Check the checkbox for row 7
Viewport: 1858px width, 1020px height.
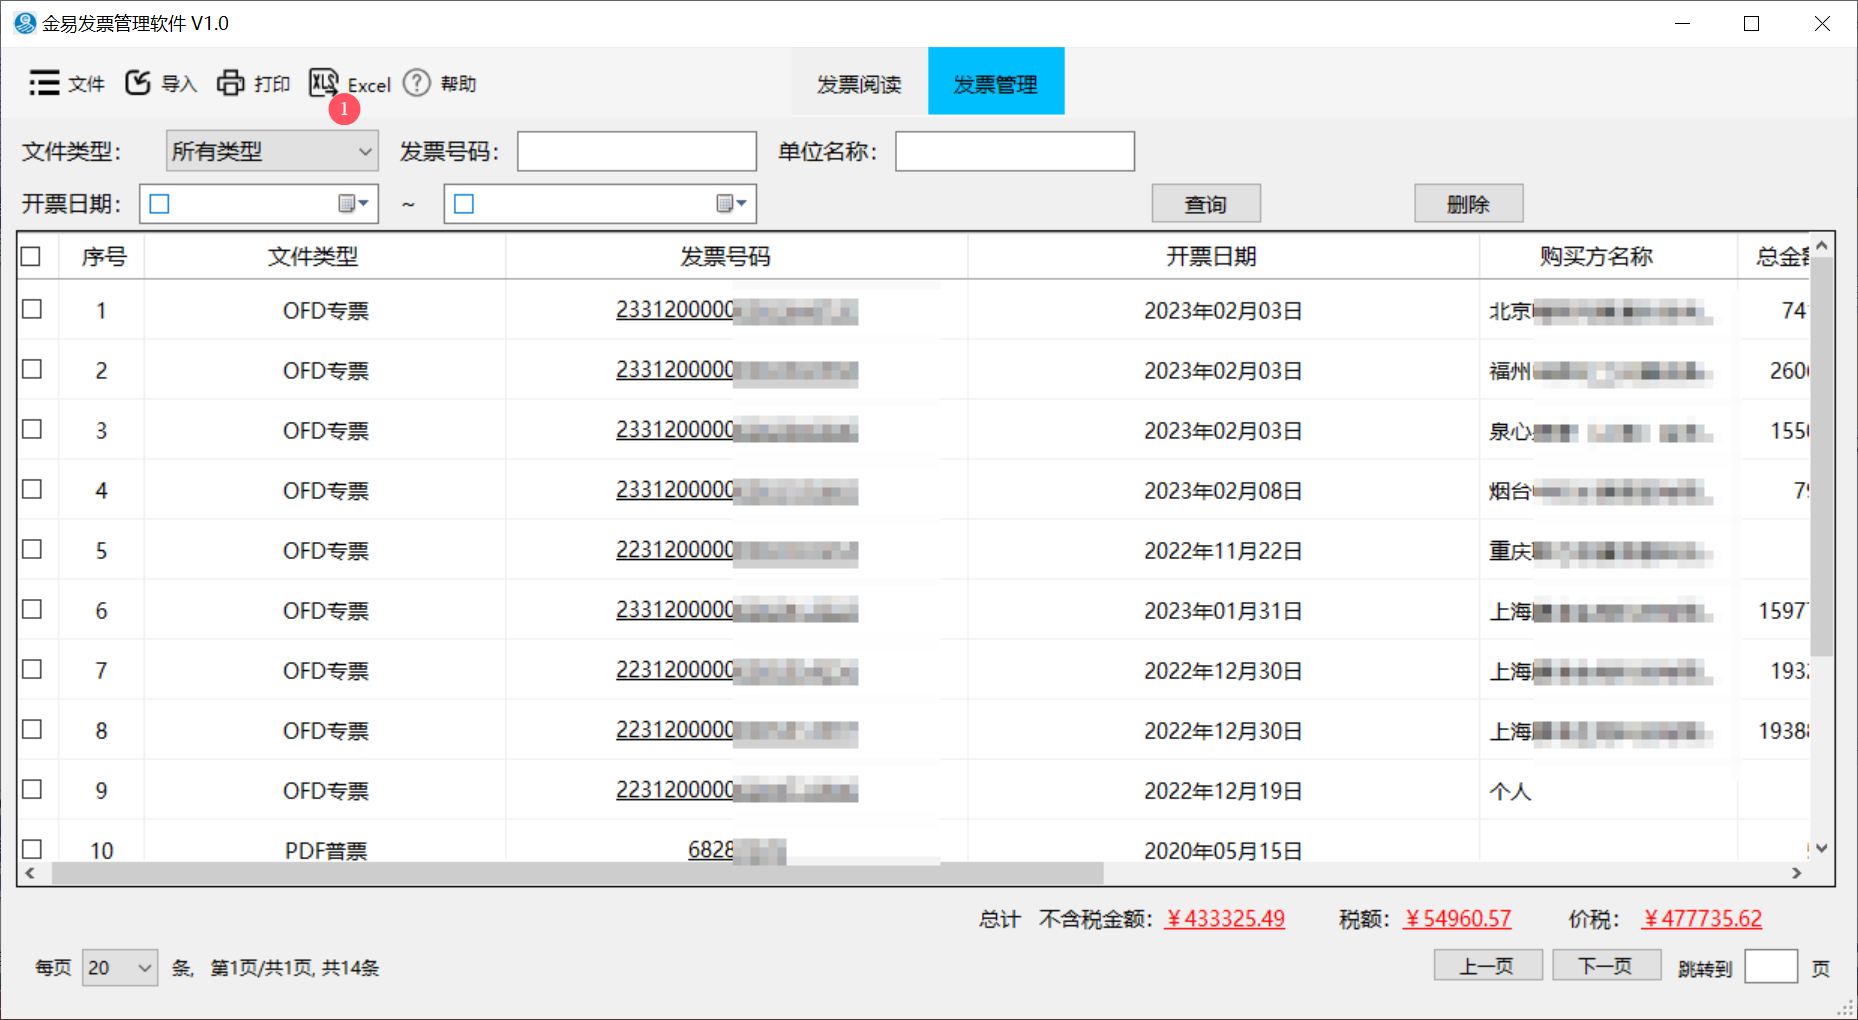[x=32, y=670]
